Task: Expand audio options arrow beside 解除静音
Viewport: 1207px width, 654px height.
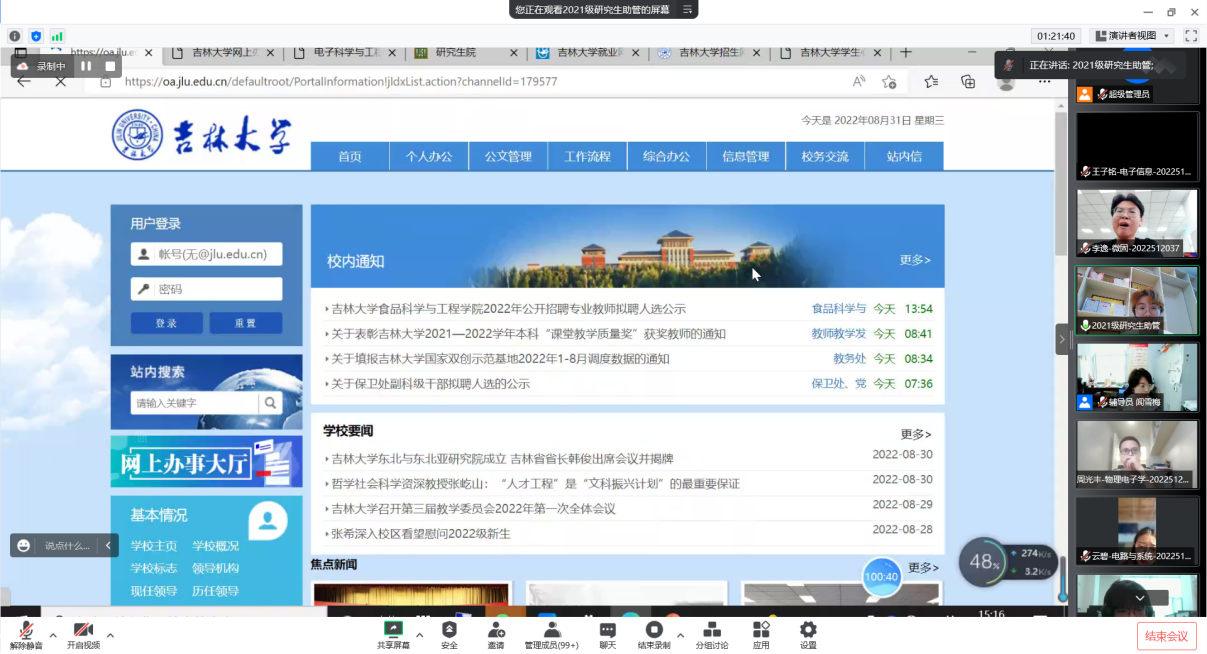Action: pos(53,634)
